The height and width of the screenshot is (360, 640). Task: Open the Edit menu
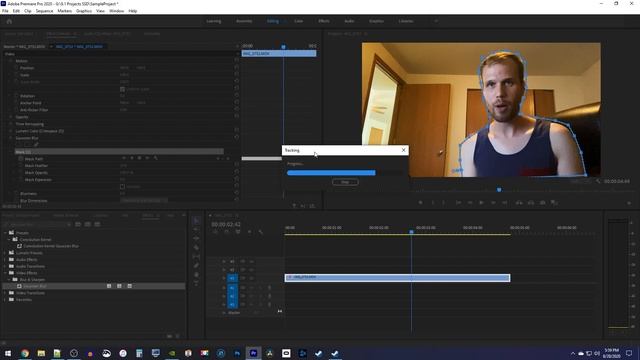16,11
